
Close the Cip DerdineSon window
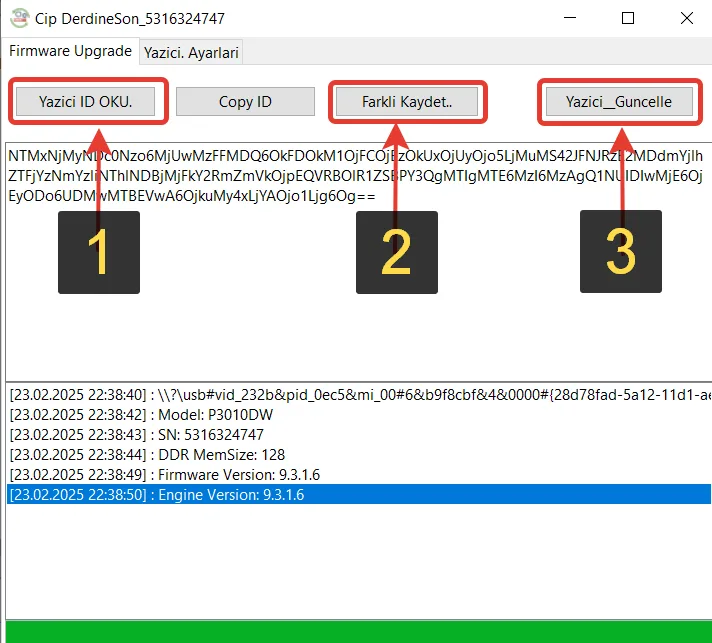tap(687, 18)
